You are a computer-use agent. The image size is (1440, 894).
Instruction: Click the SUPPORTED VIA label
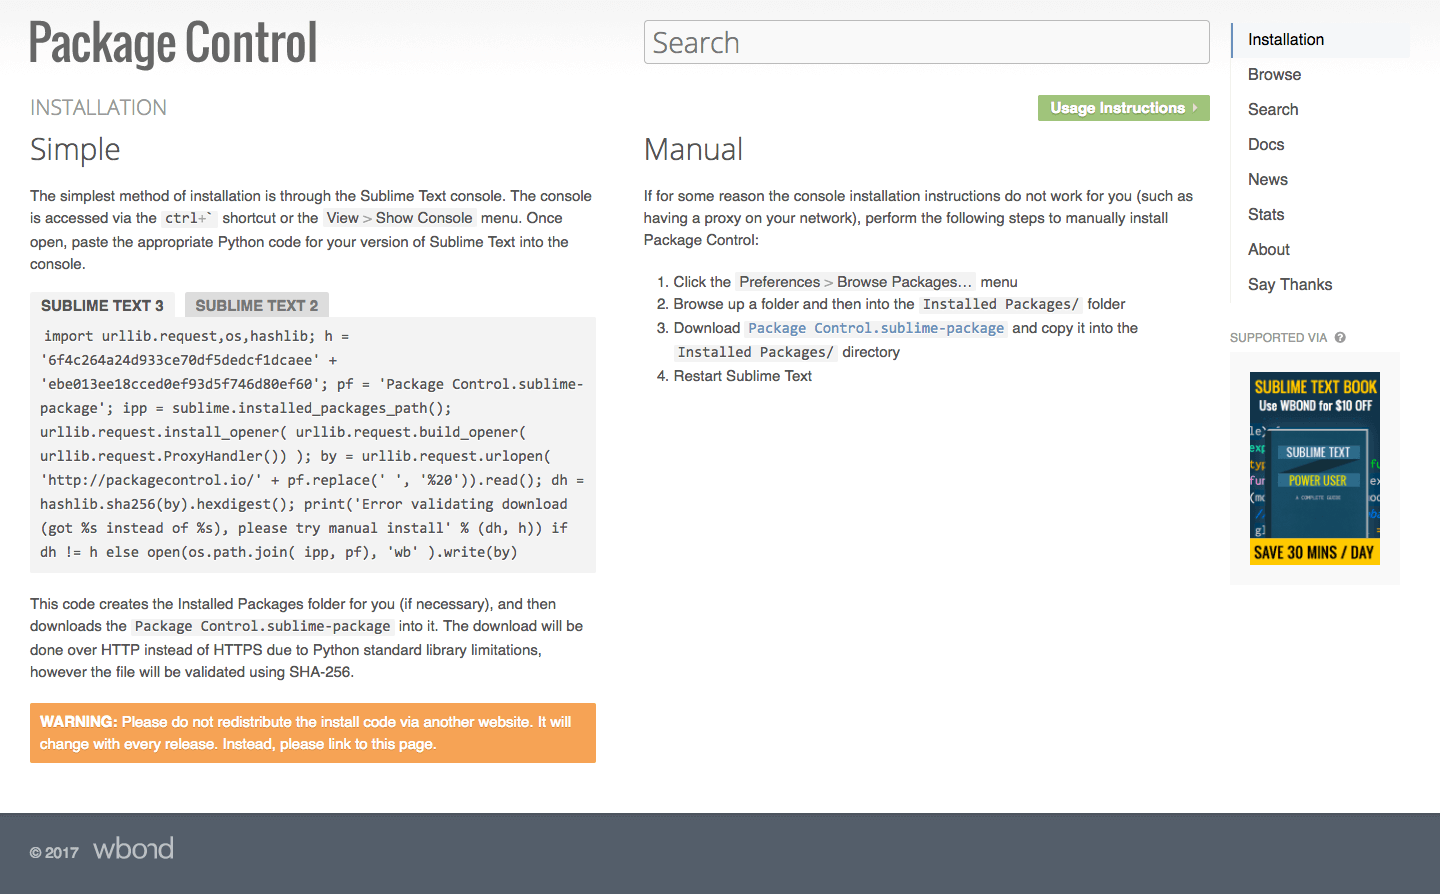coord(1278,338)
